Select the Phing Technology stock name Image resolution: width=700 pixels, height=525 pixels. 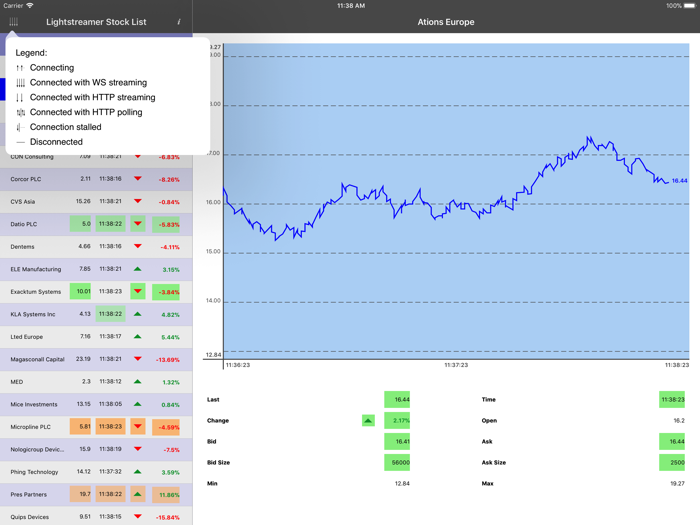[x=34, y=472]
